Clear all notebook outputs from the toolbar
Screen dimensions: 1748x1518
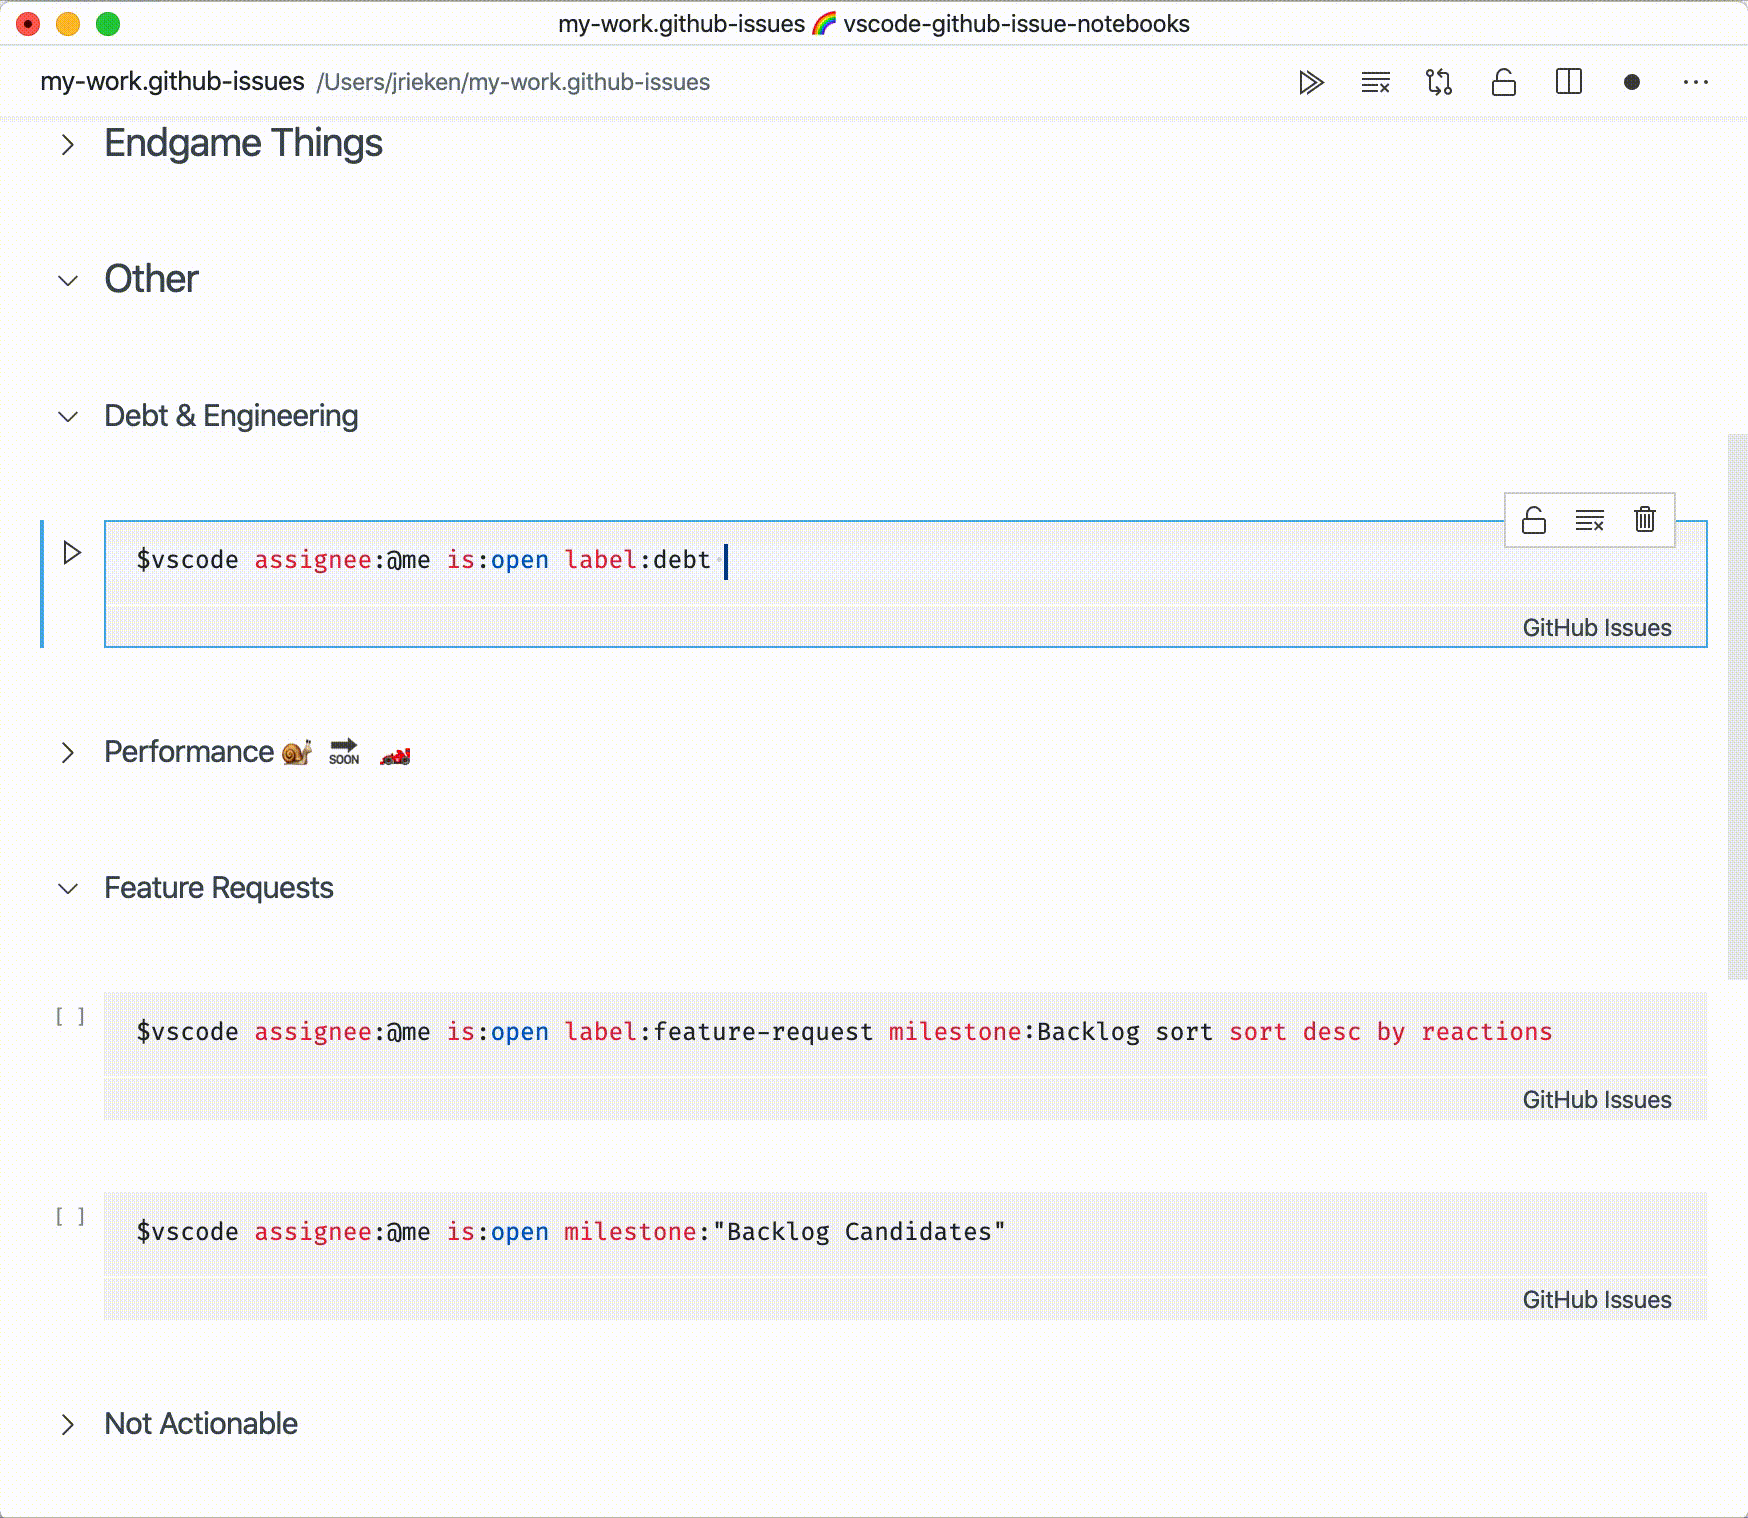click(1374, 82)
